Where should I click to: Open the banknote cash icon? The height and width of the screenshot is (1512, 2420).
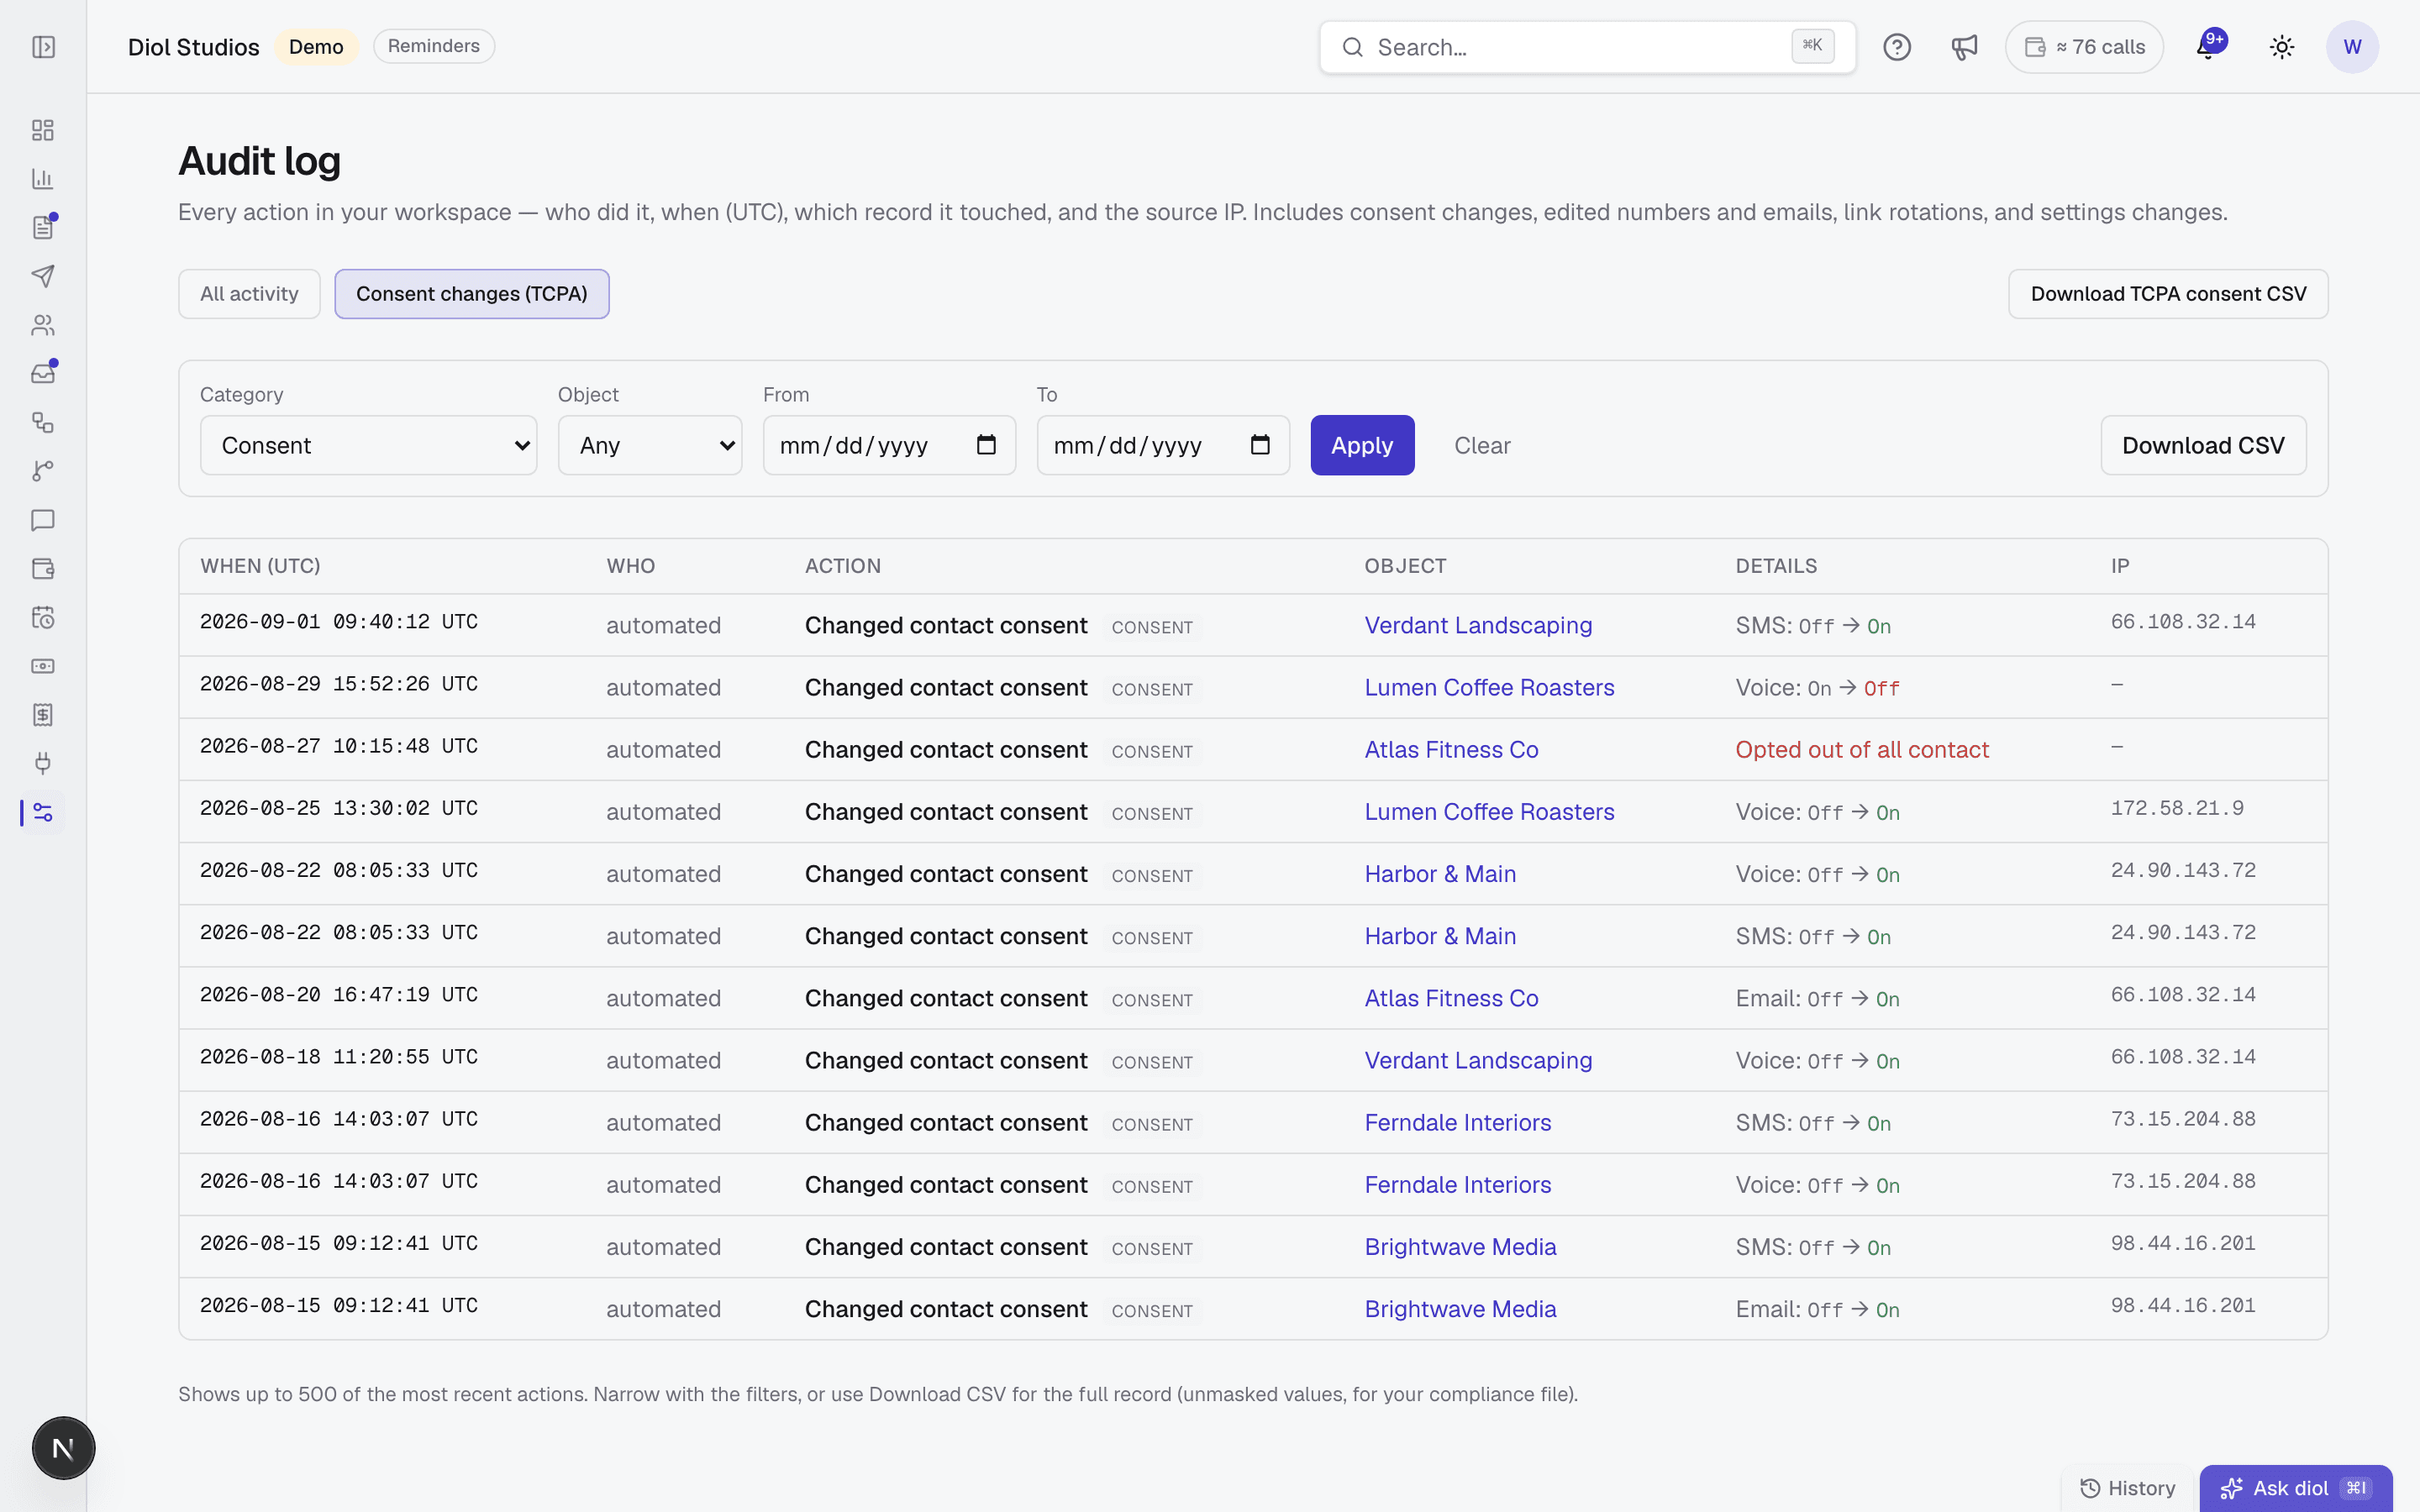click(43, 666)
